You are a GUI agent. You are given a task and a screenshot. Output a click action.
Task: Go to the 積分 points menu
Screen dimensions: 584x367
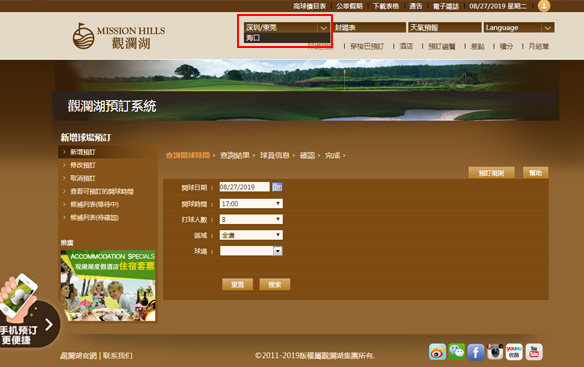click(x=506, y=46)
